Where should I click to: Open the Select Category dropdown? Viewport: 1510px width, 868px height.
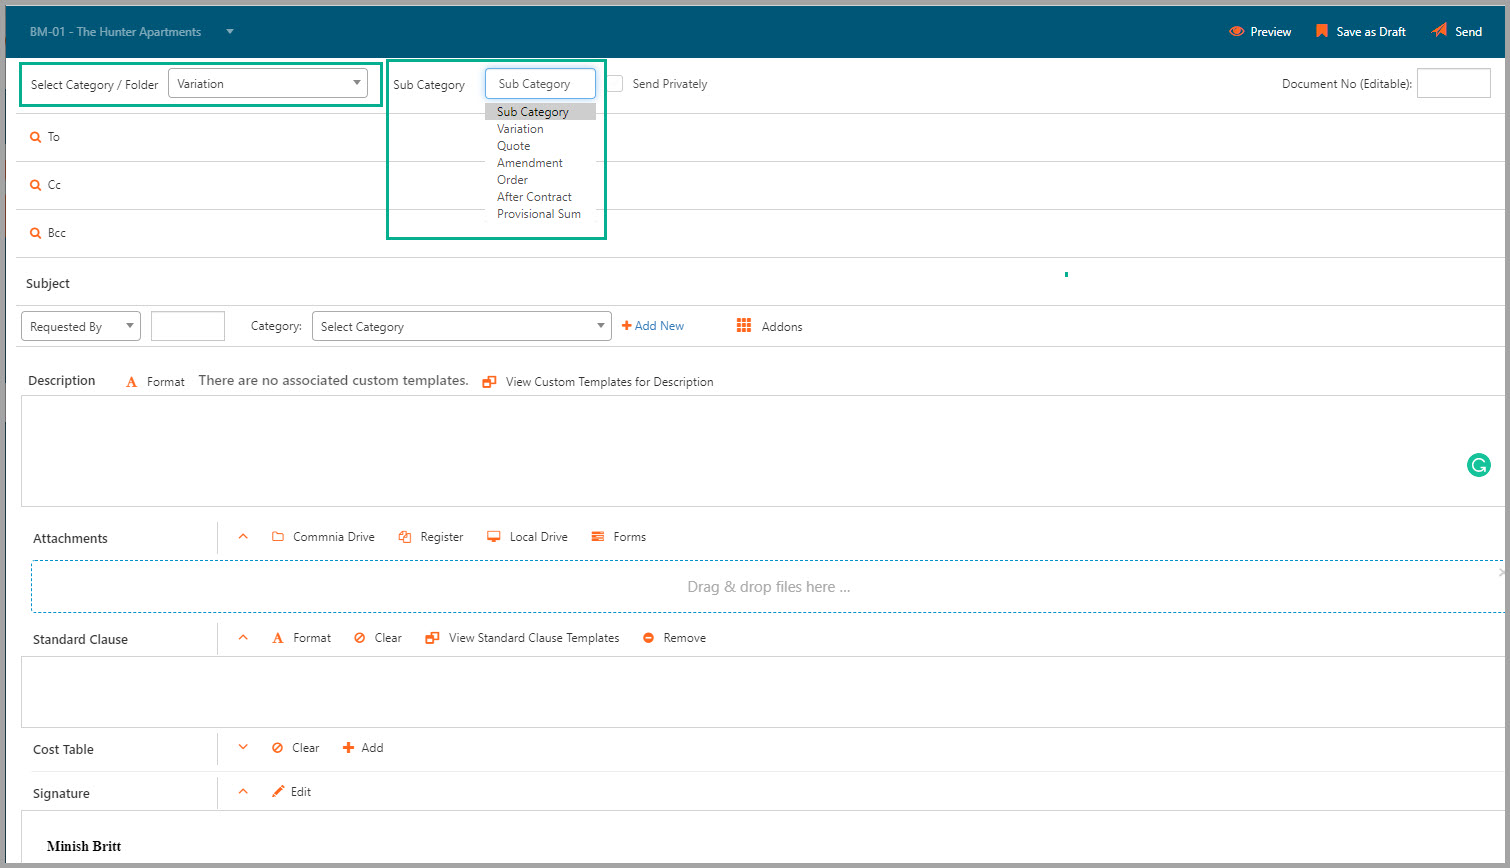[462, 326]
